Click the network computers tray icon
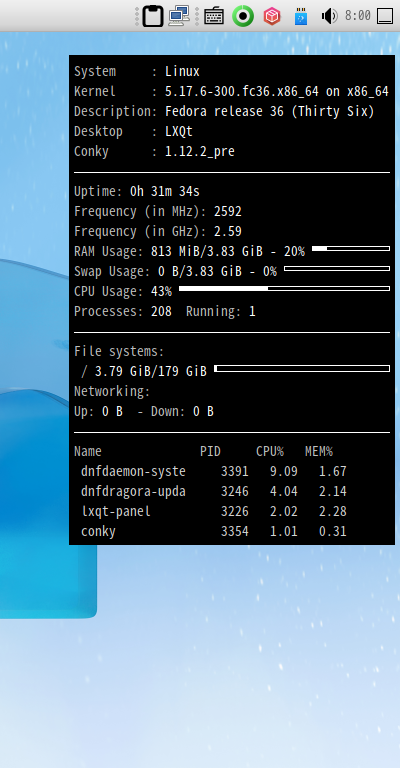This screenshot has width=400, height=768. [x=179, y=16]
